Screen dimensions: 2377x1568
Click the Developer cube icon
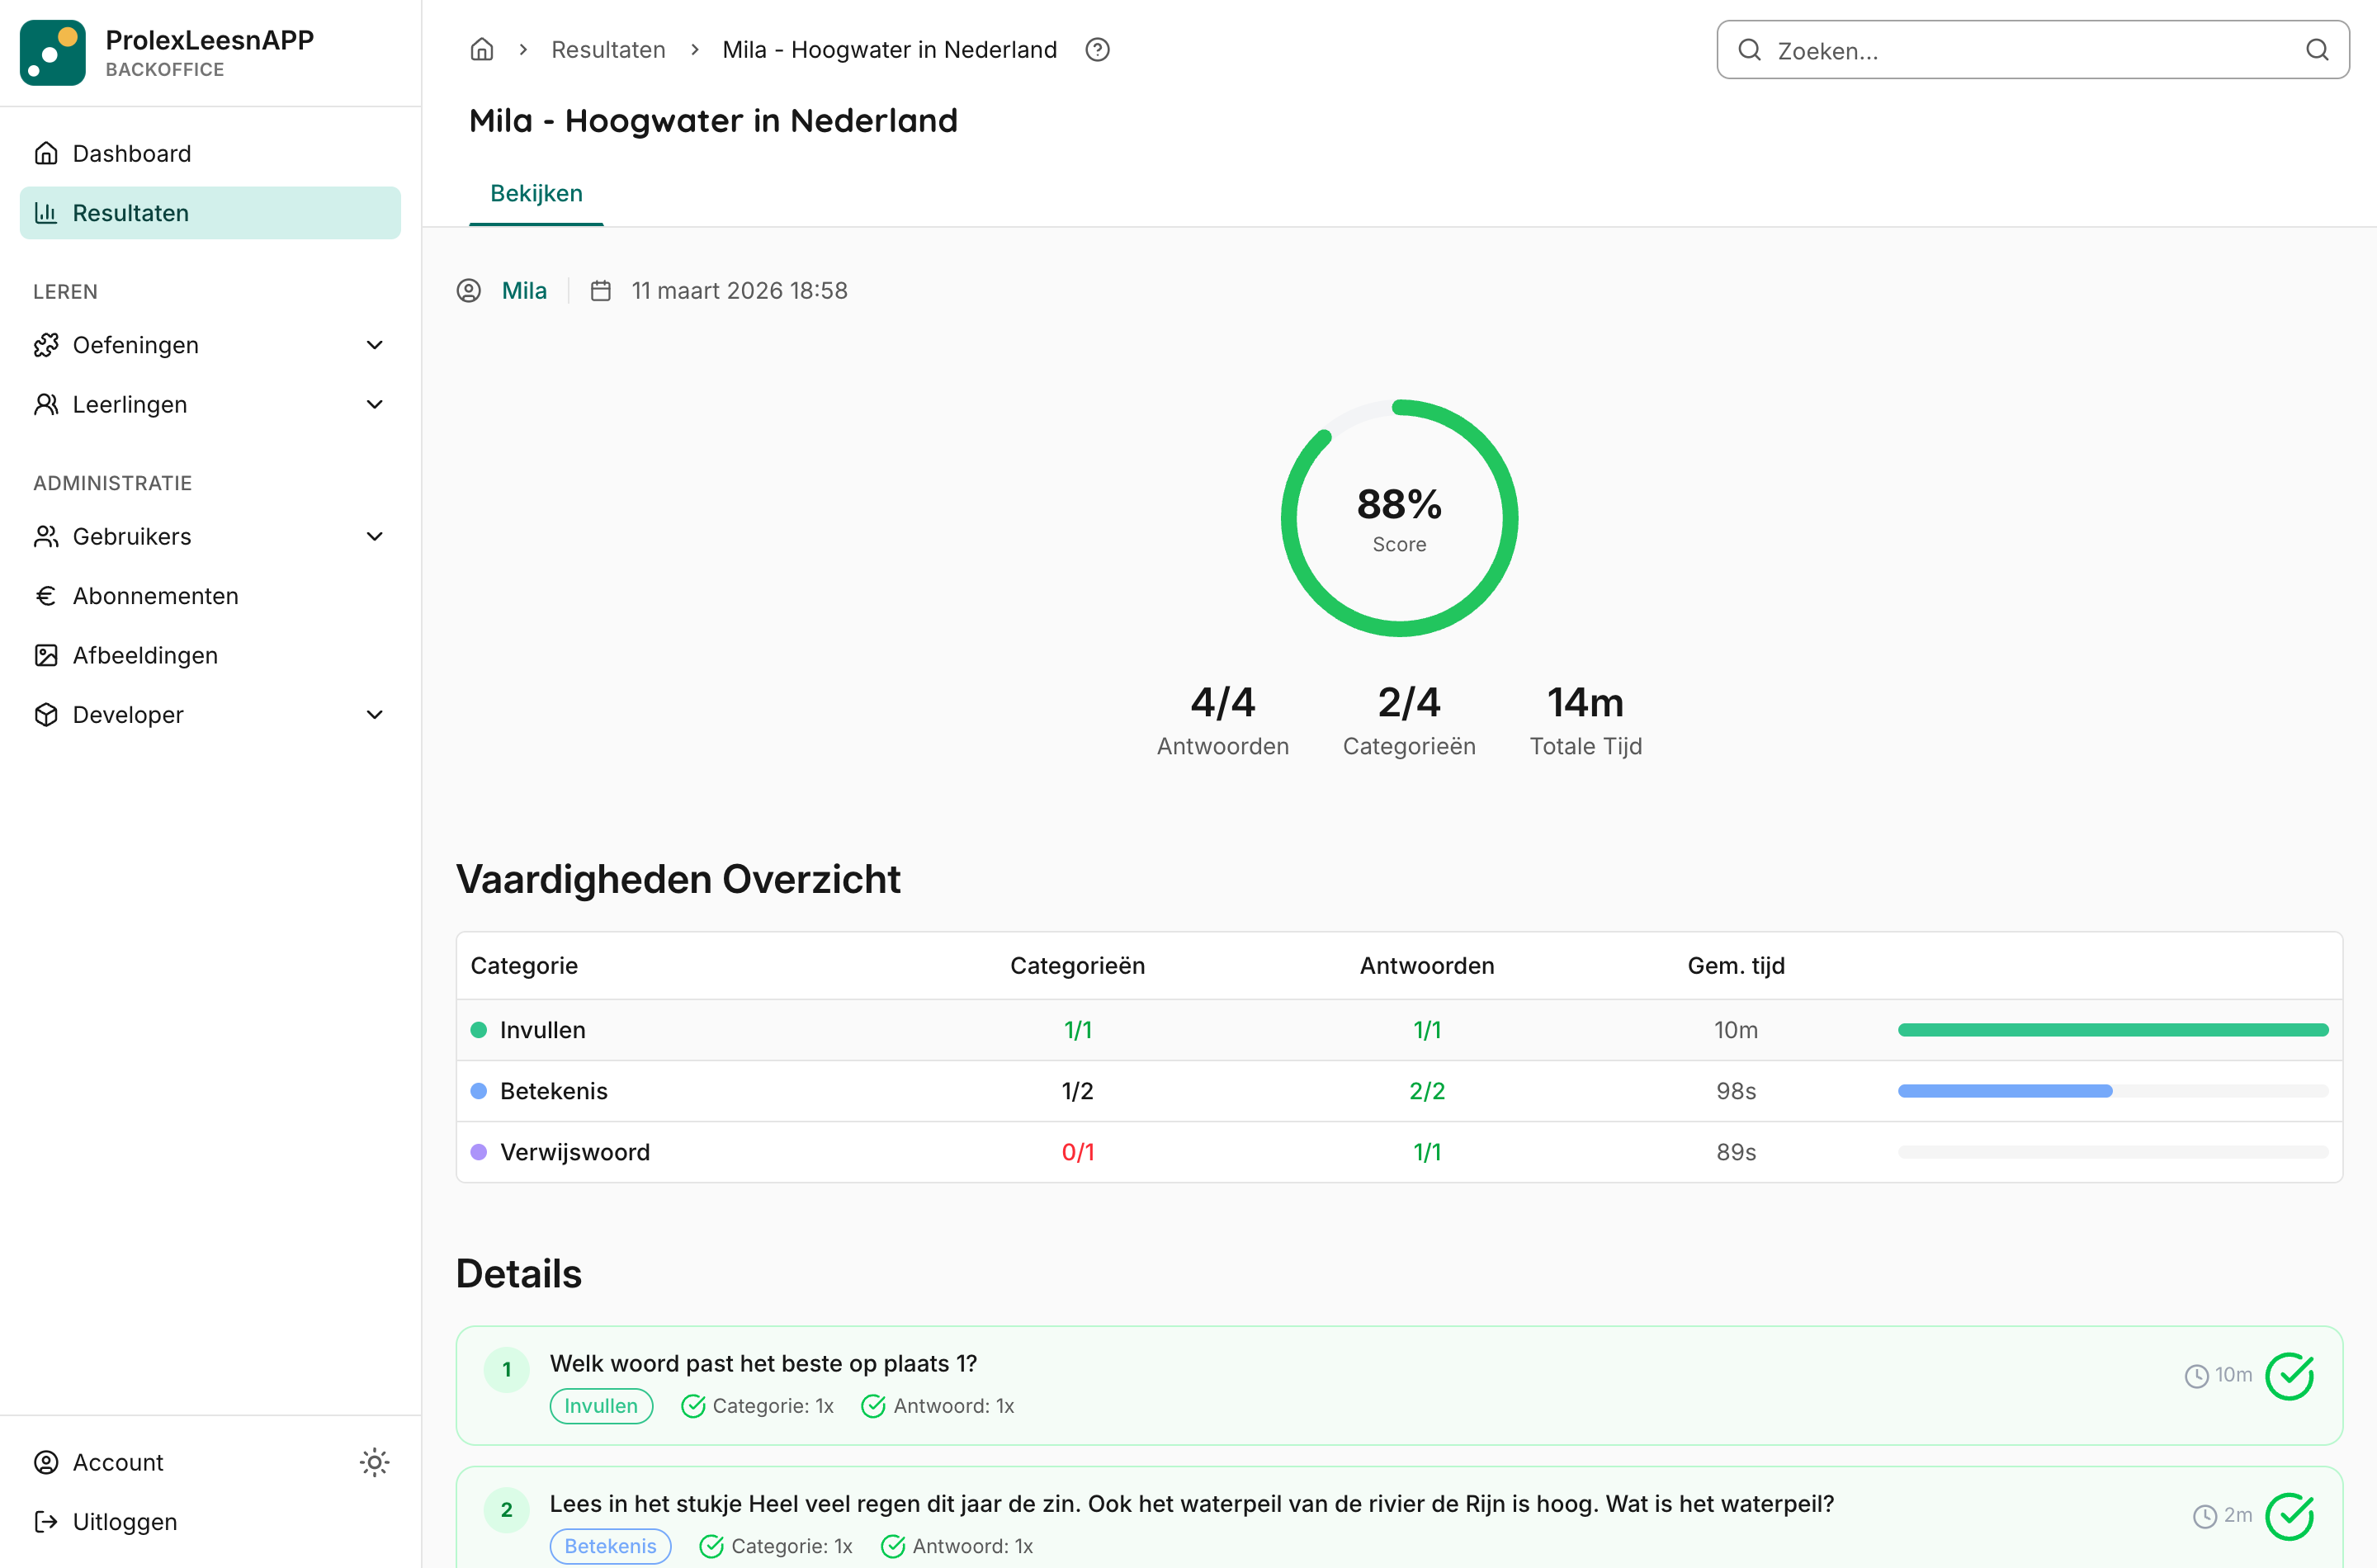(46, 714)
